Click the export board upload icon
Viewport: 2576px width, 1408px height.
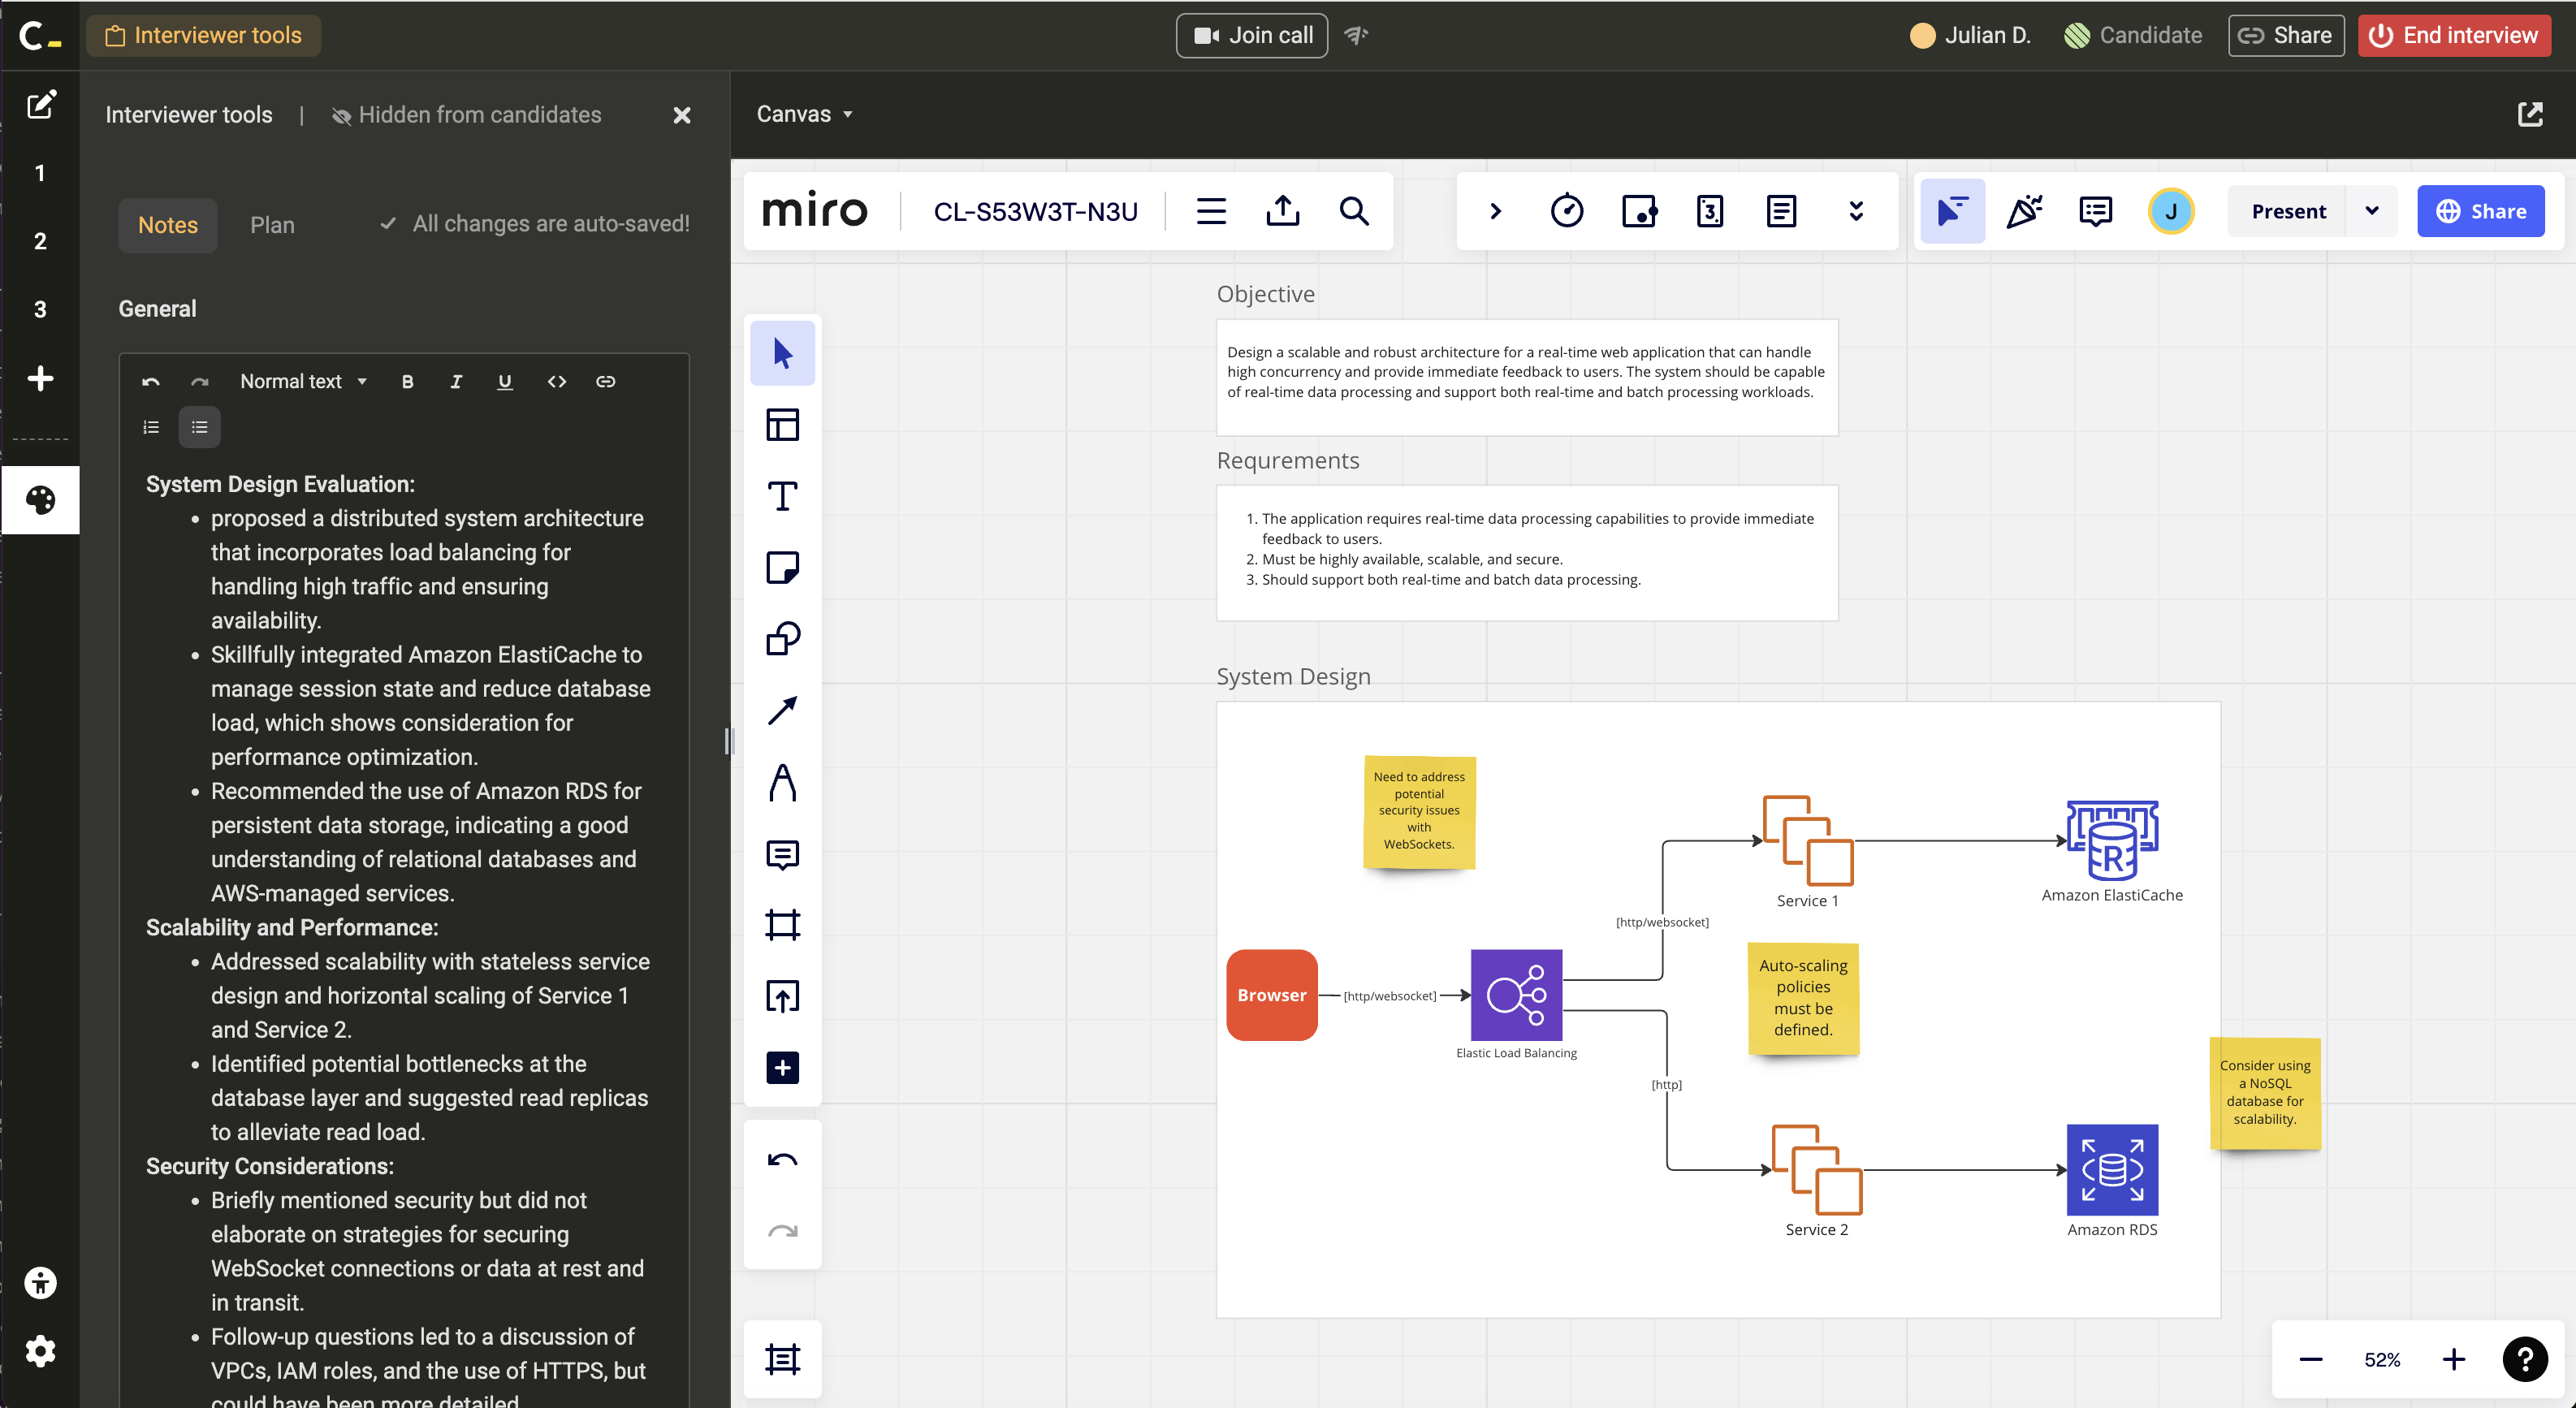[1282, 211]
